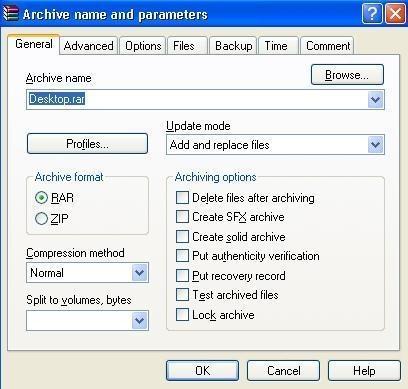Viewport: 408px width, 389px height.
Task: Switch to the Time tab
Action: [279, 46]
